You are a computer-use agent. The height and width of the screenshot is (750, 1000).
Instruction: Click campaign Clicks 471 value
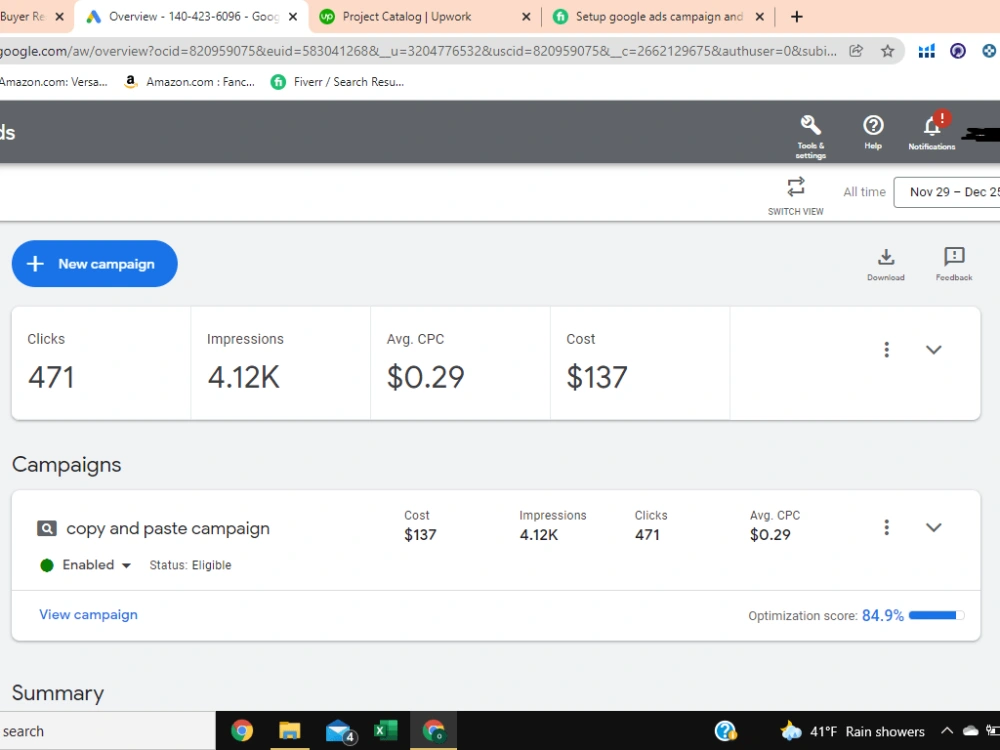point(647,534)
